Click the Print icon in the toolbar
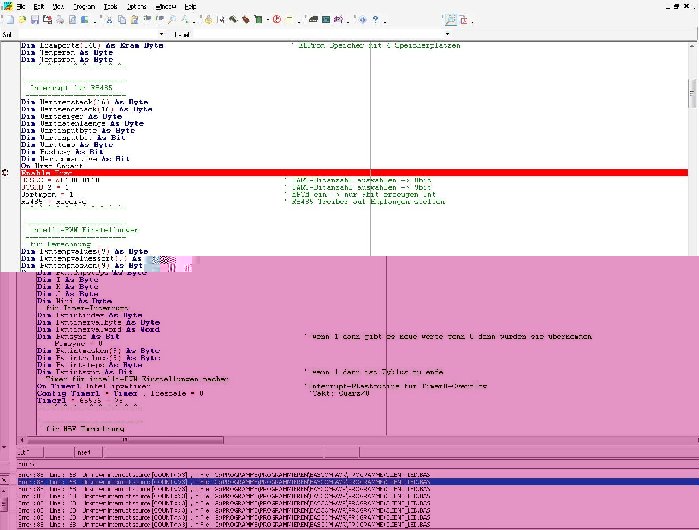 click(59, 20)
